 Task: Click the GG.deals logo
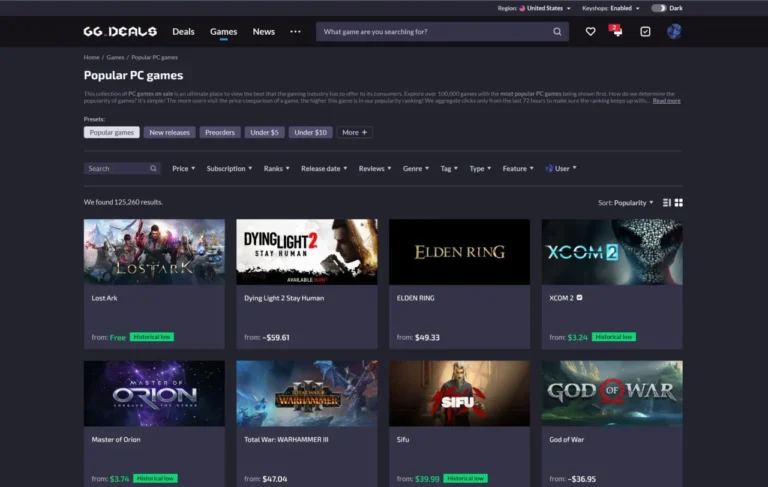point(120,31)
